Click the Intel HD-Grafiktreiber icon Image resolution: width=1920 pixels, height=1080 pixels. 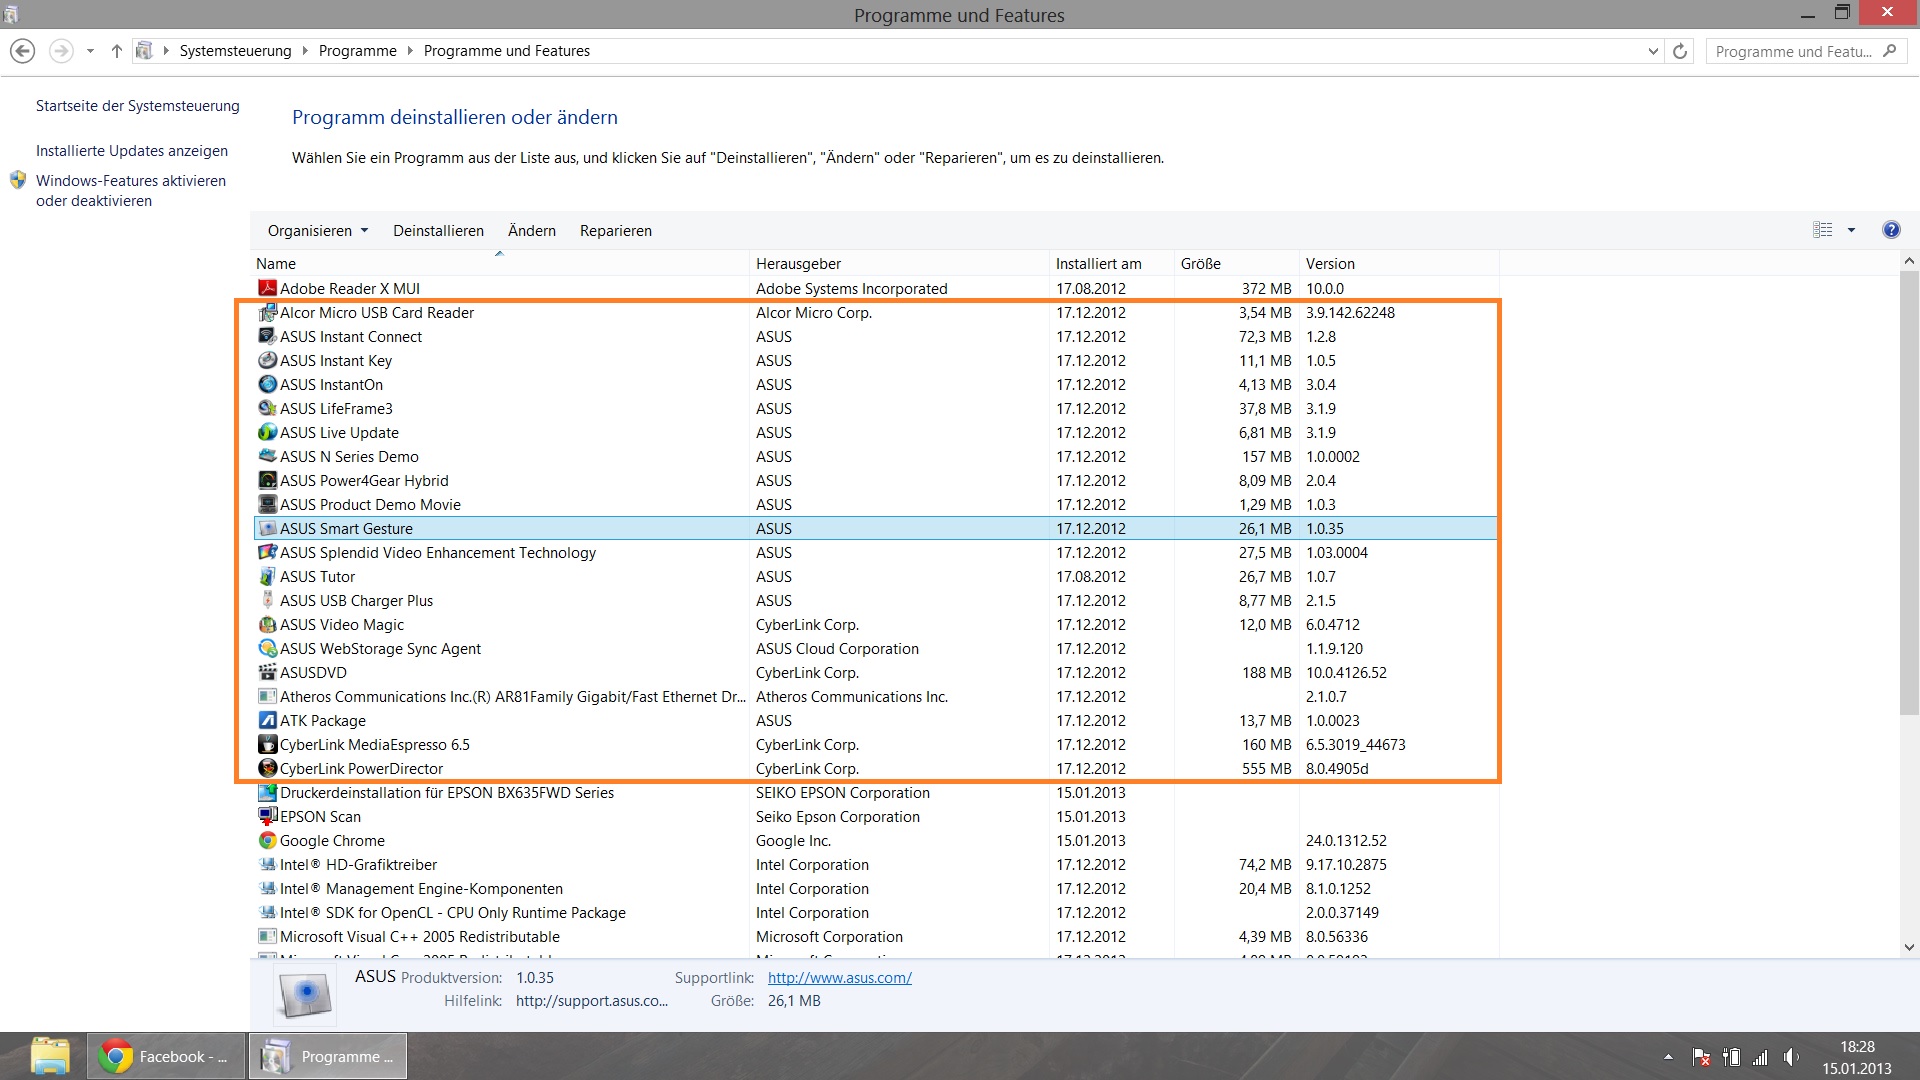click(x=267, y=865)
